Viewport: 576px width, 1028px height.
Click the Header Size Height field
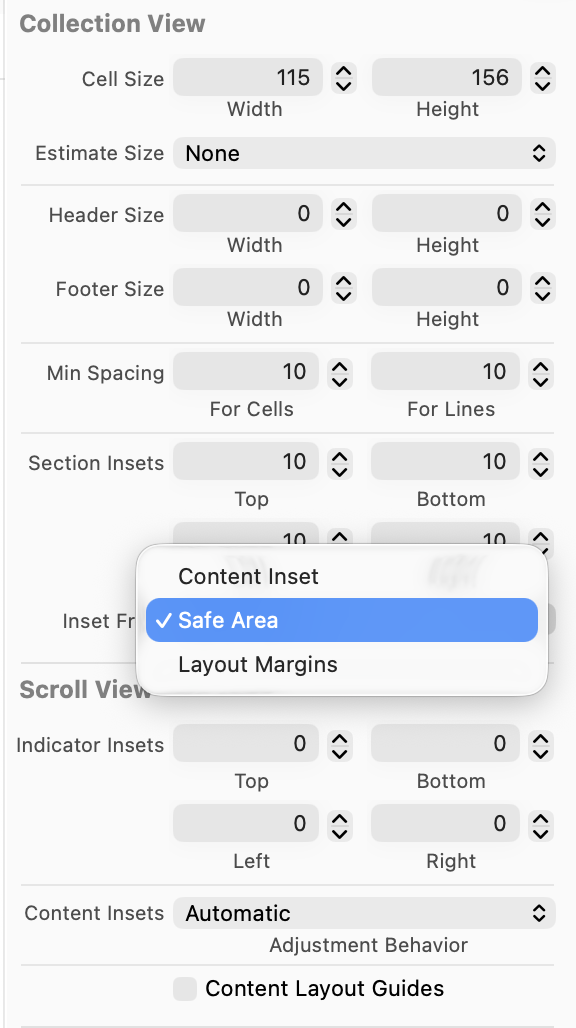click(447, 214)
